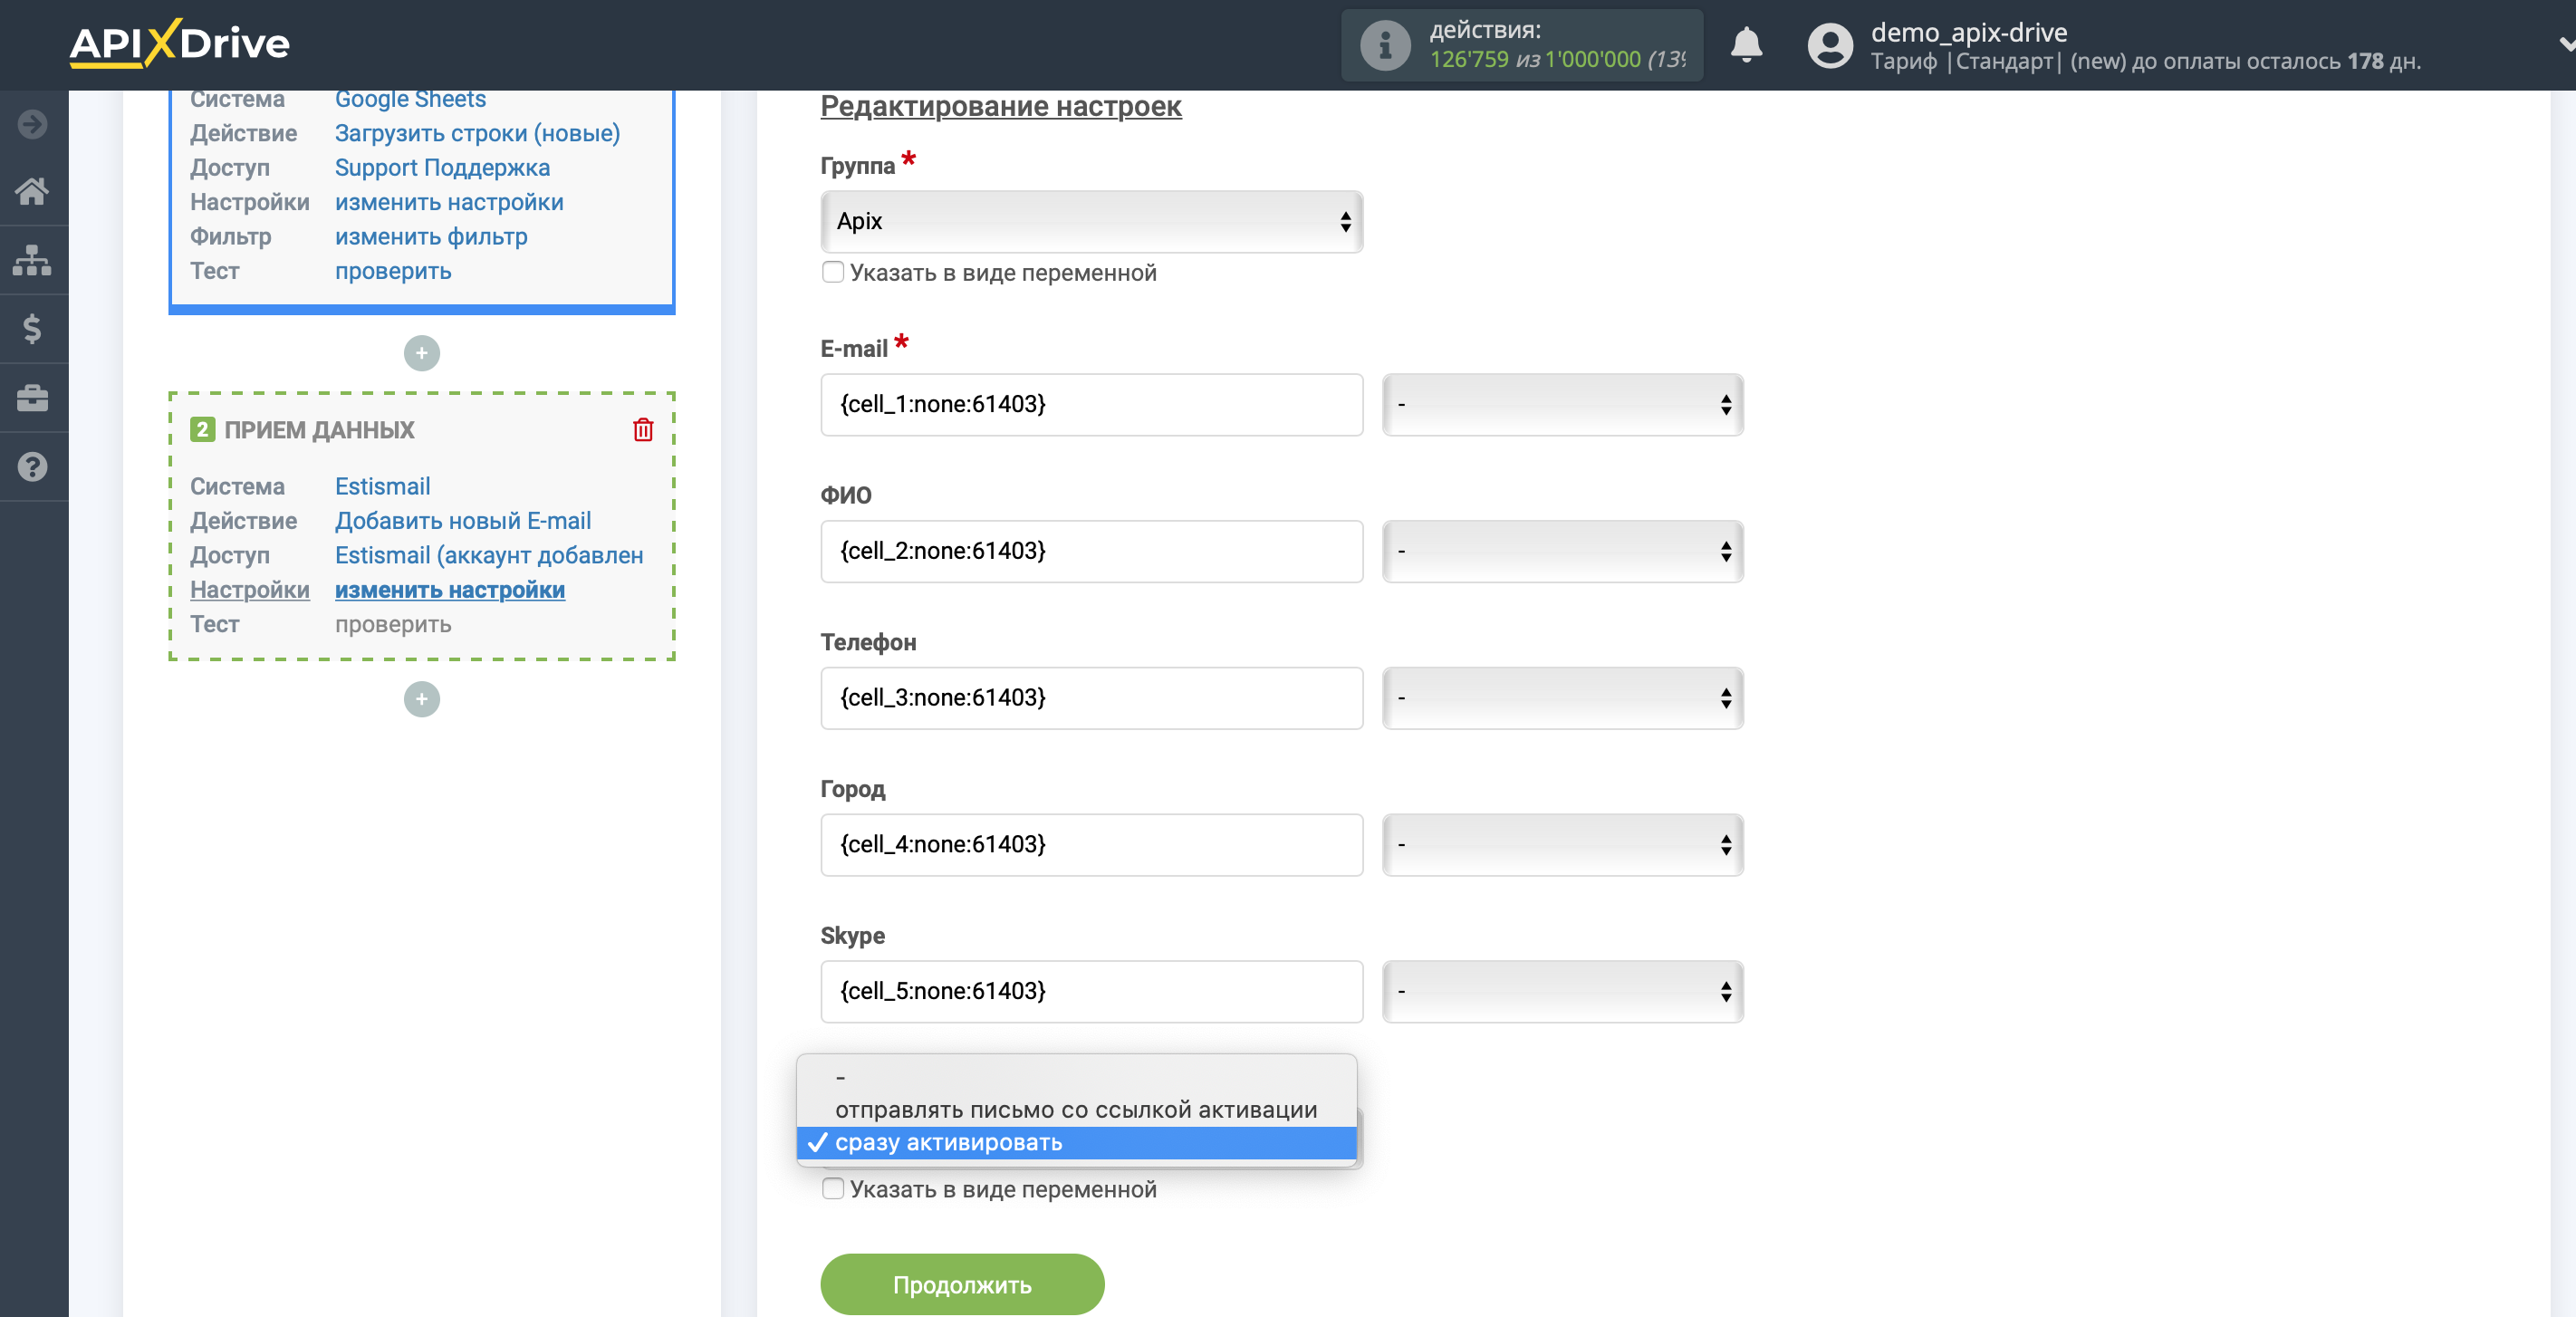Click underlined 'Настройки' label in receive block
The width and height of the screenshot is (2576, 1317).
(x=250, y=590)
